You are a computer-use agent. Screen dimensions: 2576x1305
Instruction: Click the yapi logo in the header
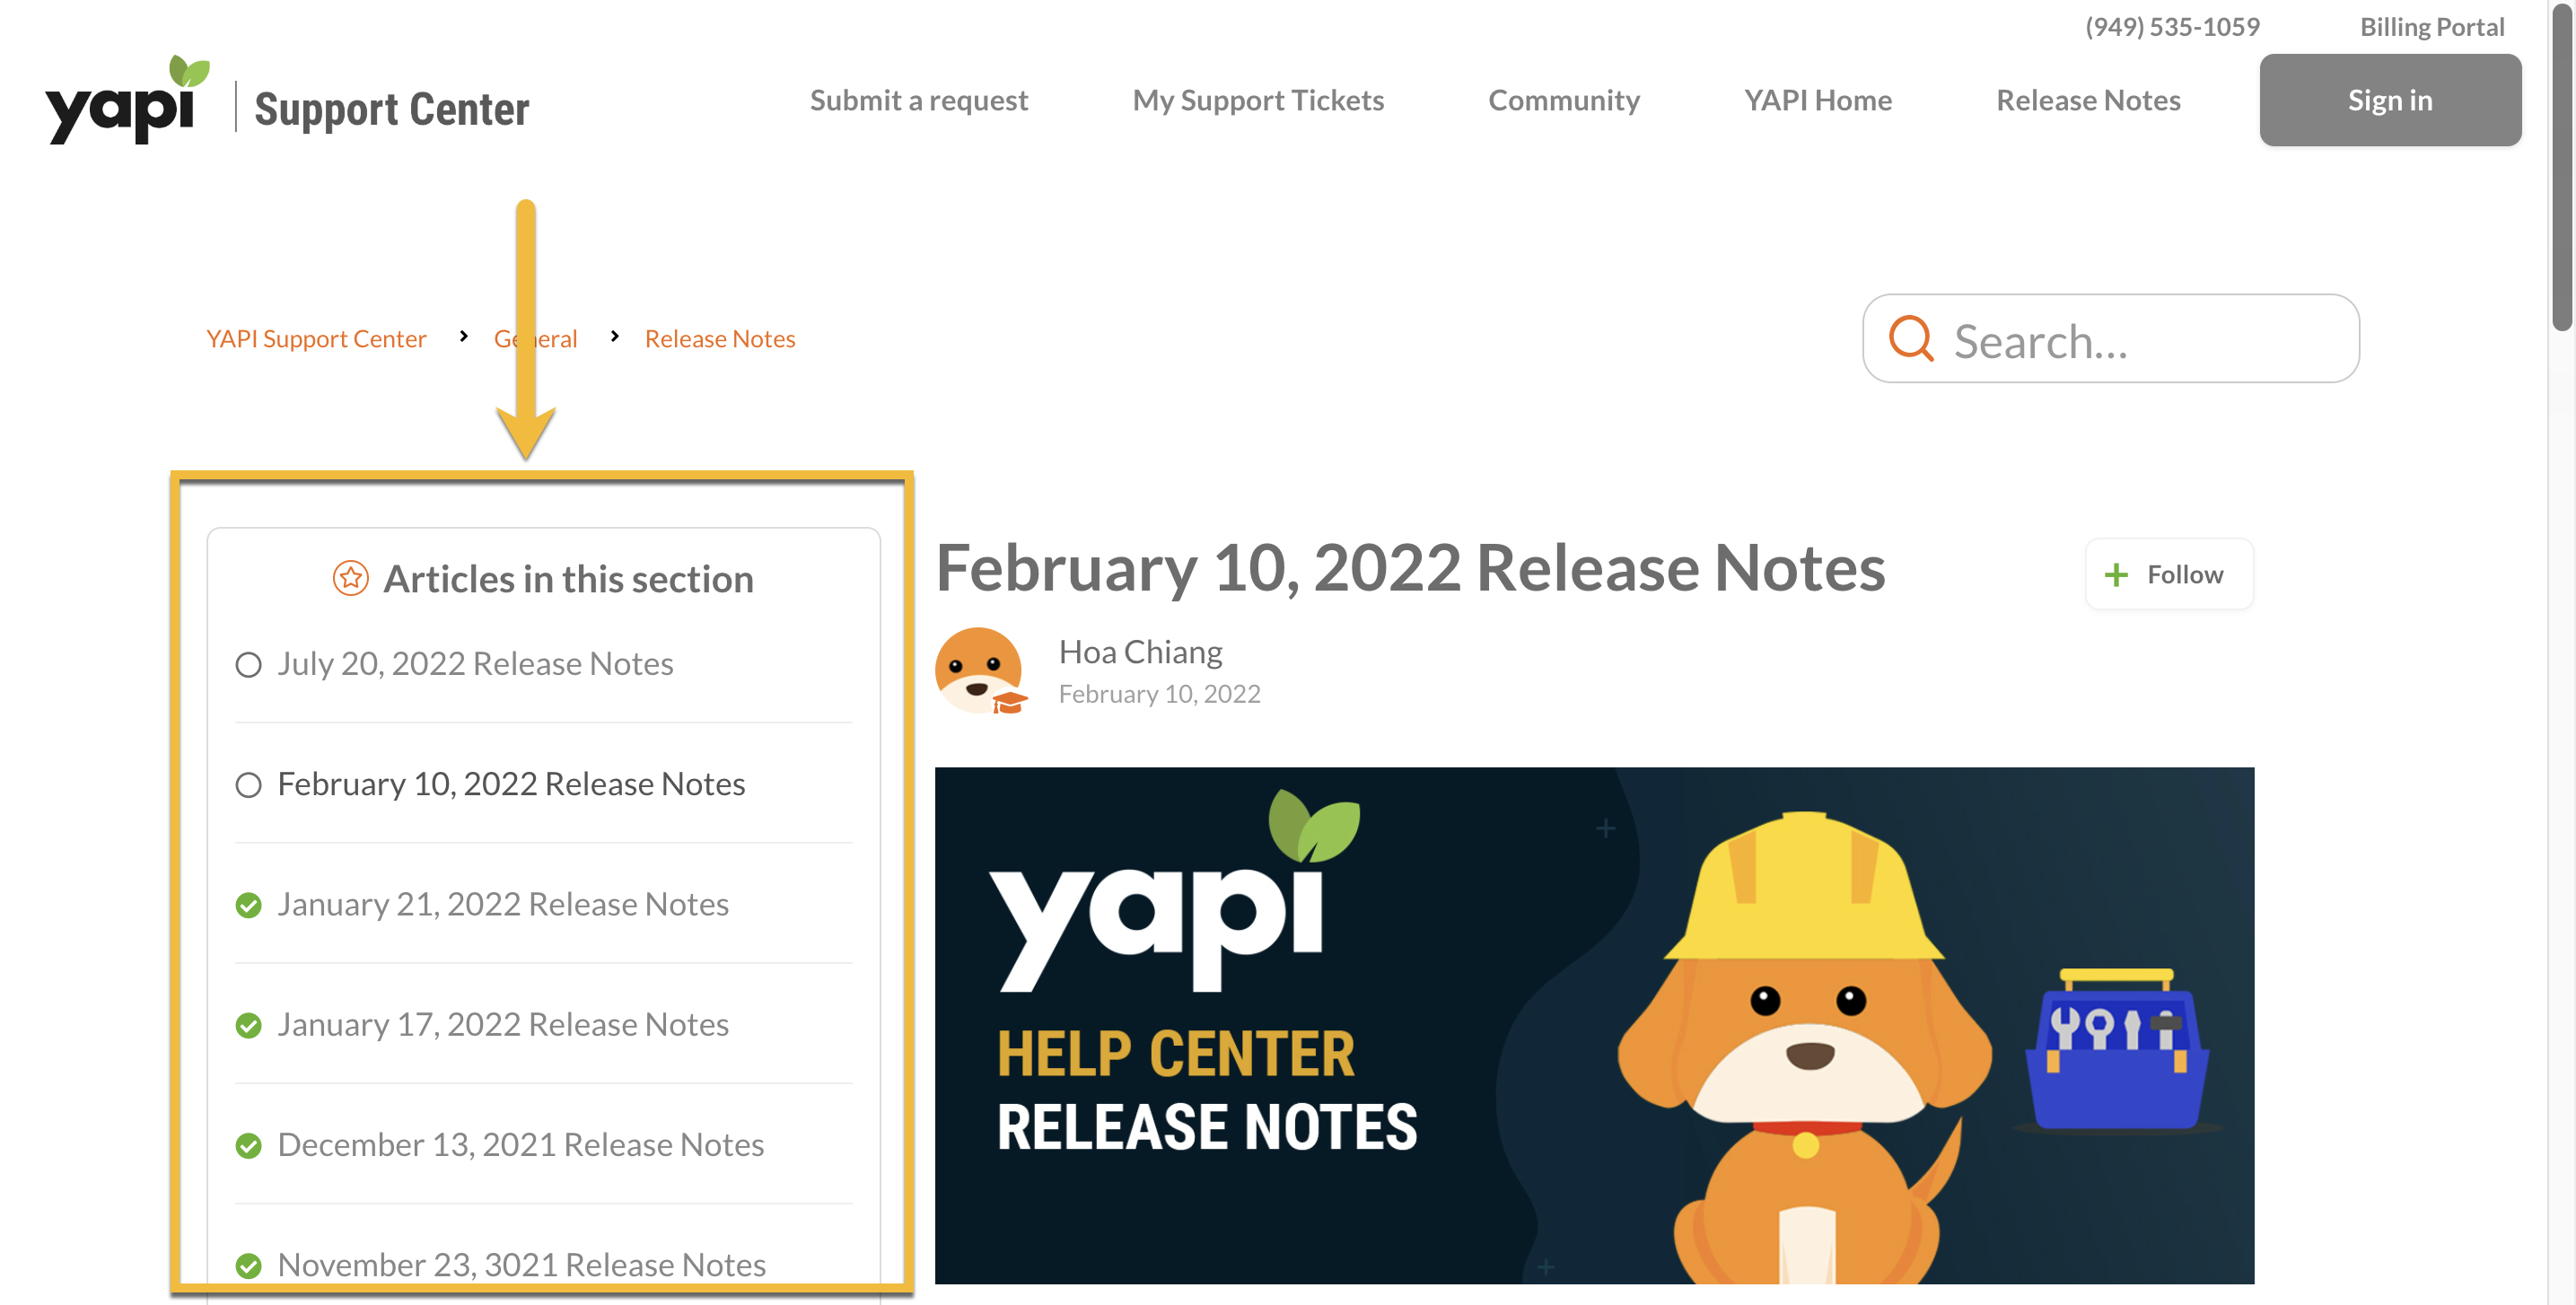point(127,100)
